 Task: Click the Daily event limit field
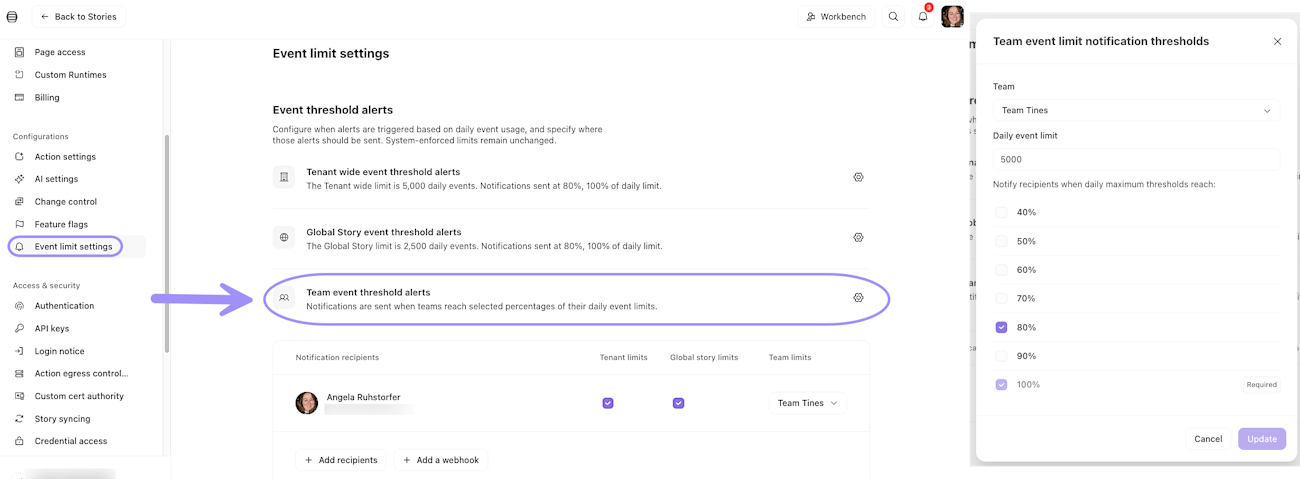click(1136, 159)
